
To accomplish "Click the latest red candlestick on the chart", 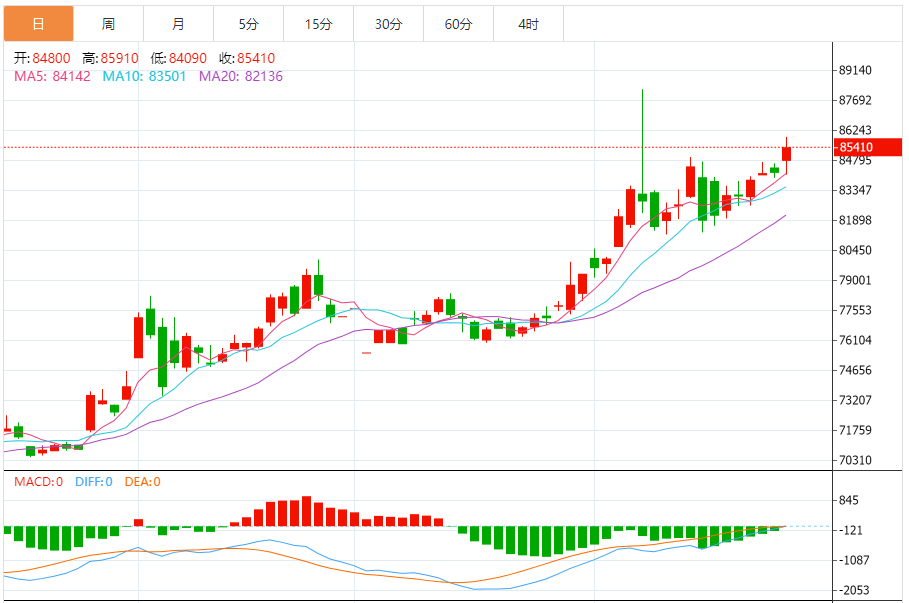I will pos(787,153).
